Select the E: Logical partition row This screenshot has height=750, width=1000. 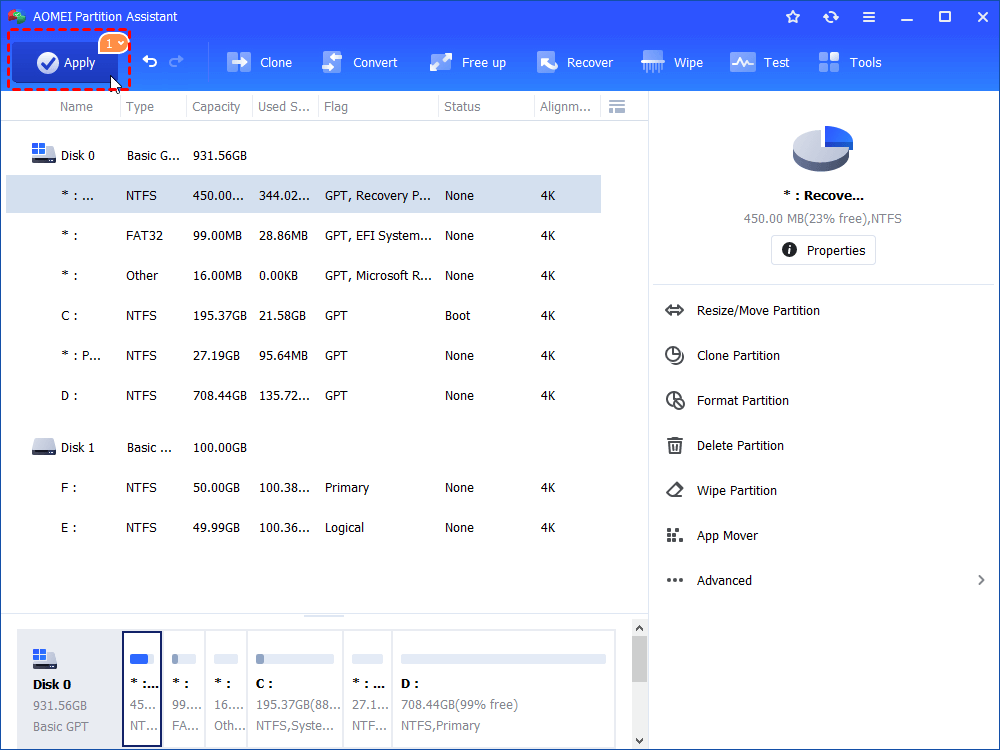coord(304,527)
